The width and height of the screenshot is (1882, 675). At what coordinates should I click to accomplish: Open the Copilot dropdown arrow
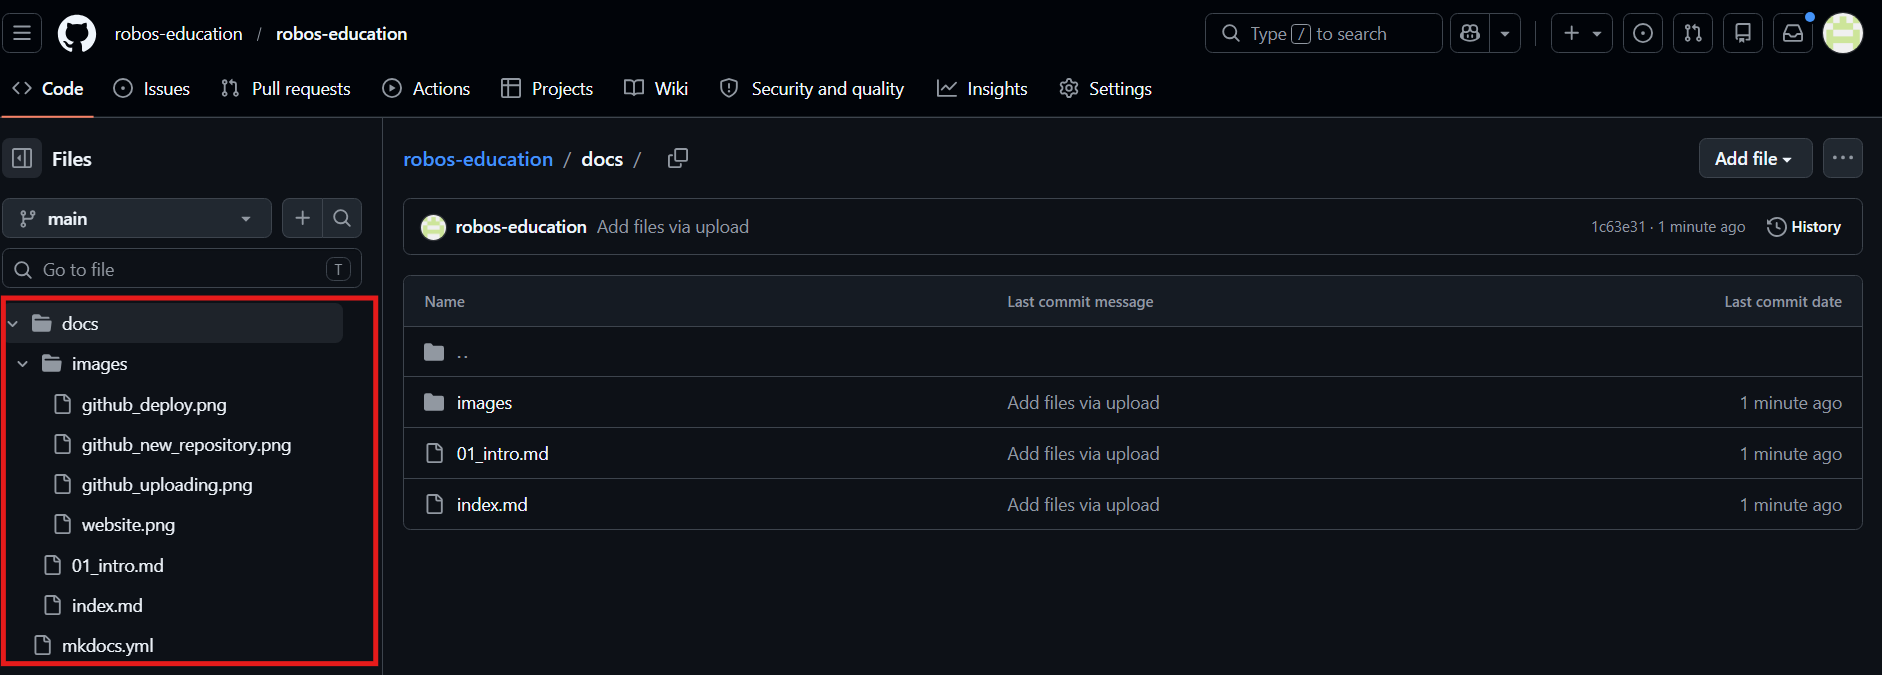pos(1505,33)
